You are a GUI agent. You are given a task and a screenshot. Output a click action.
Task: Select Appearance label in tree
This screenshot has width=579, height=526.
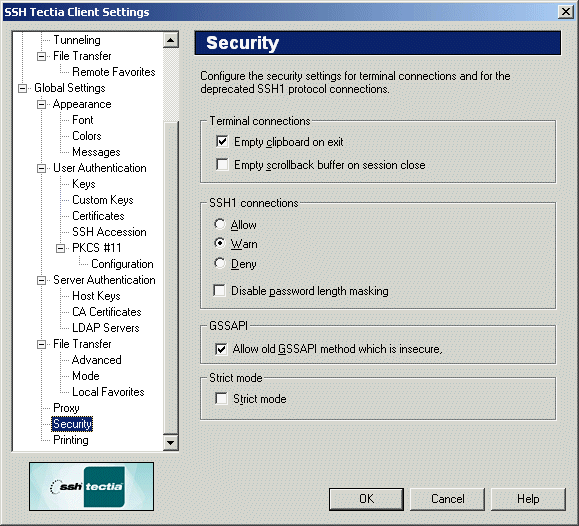82,104
